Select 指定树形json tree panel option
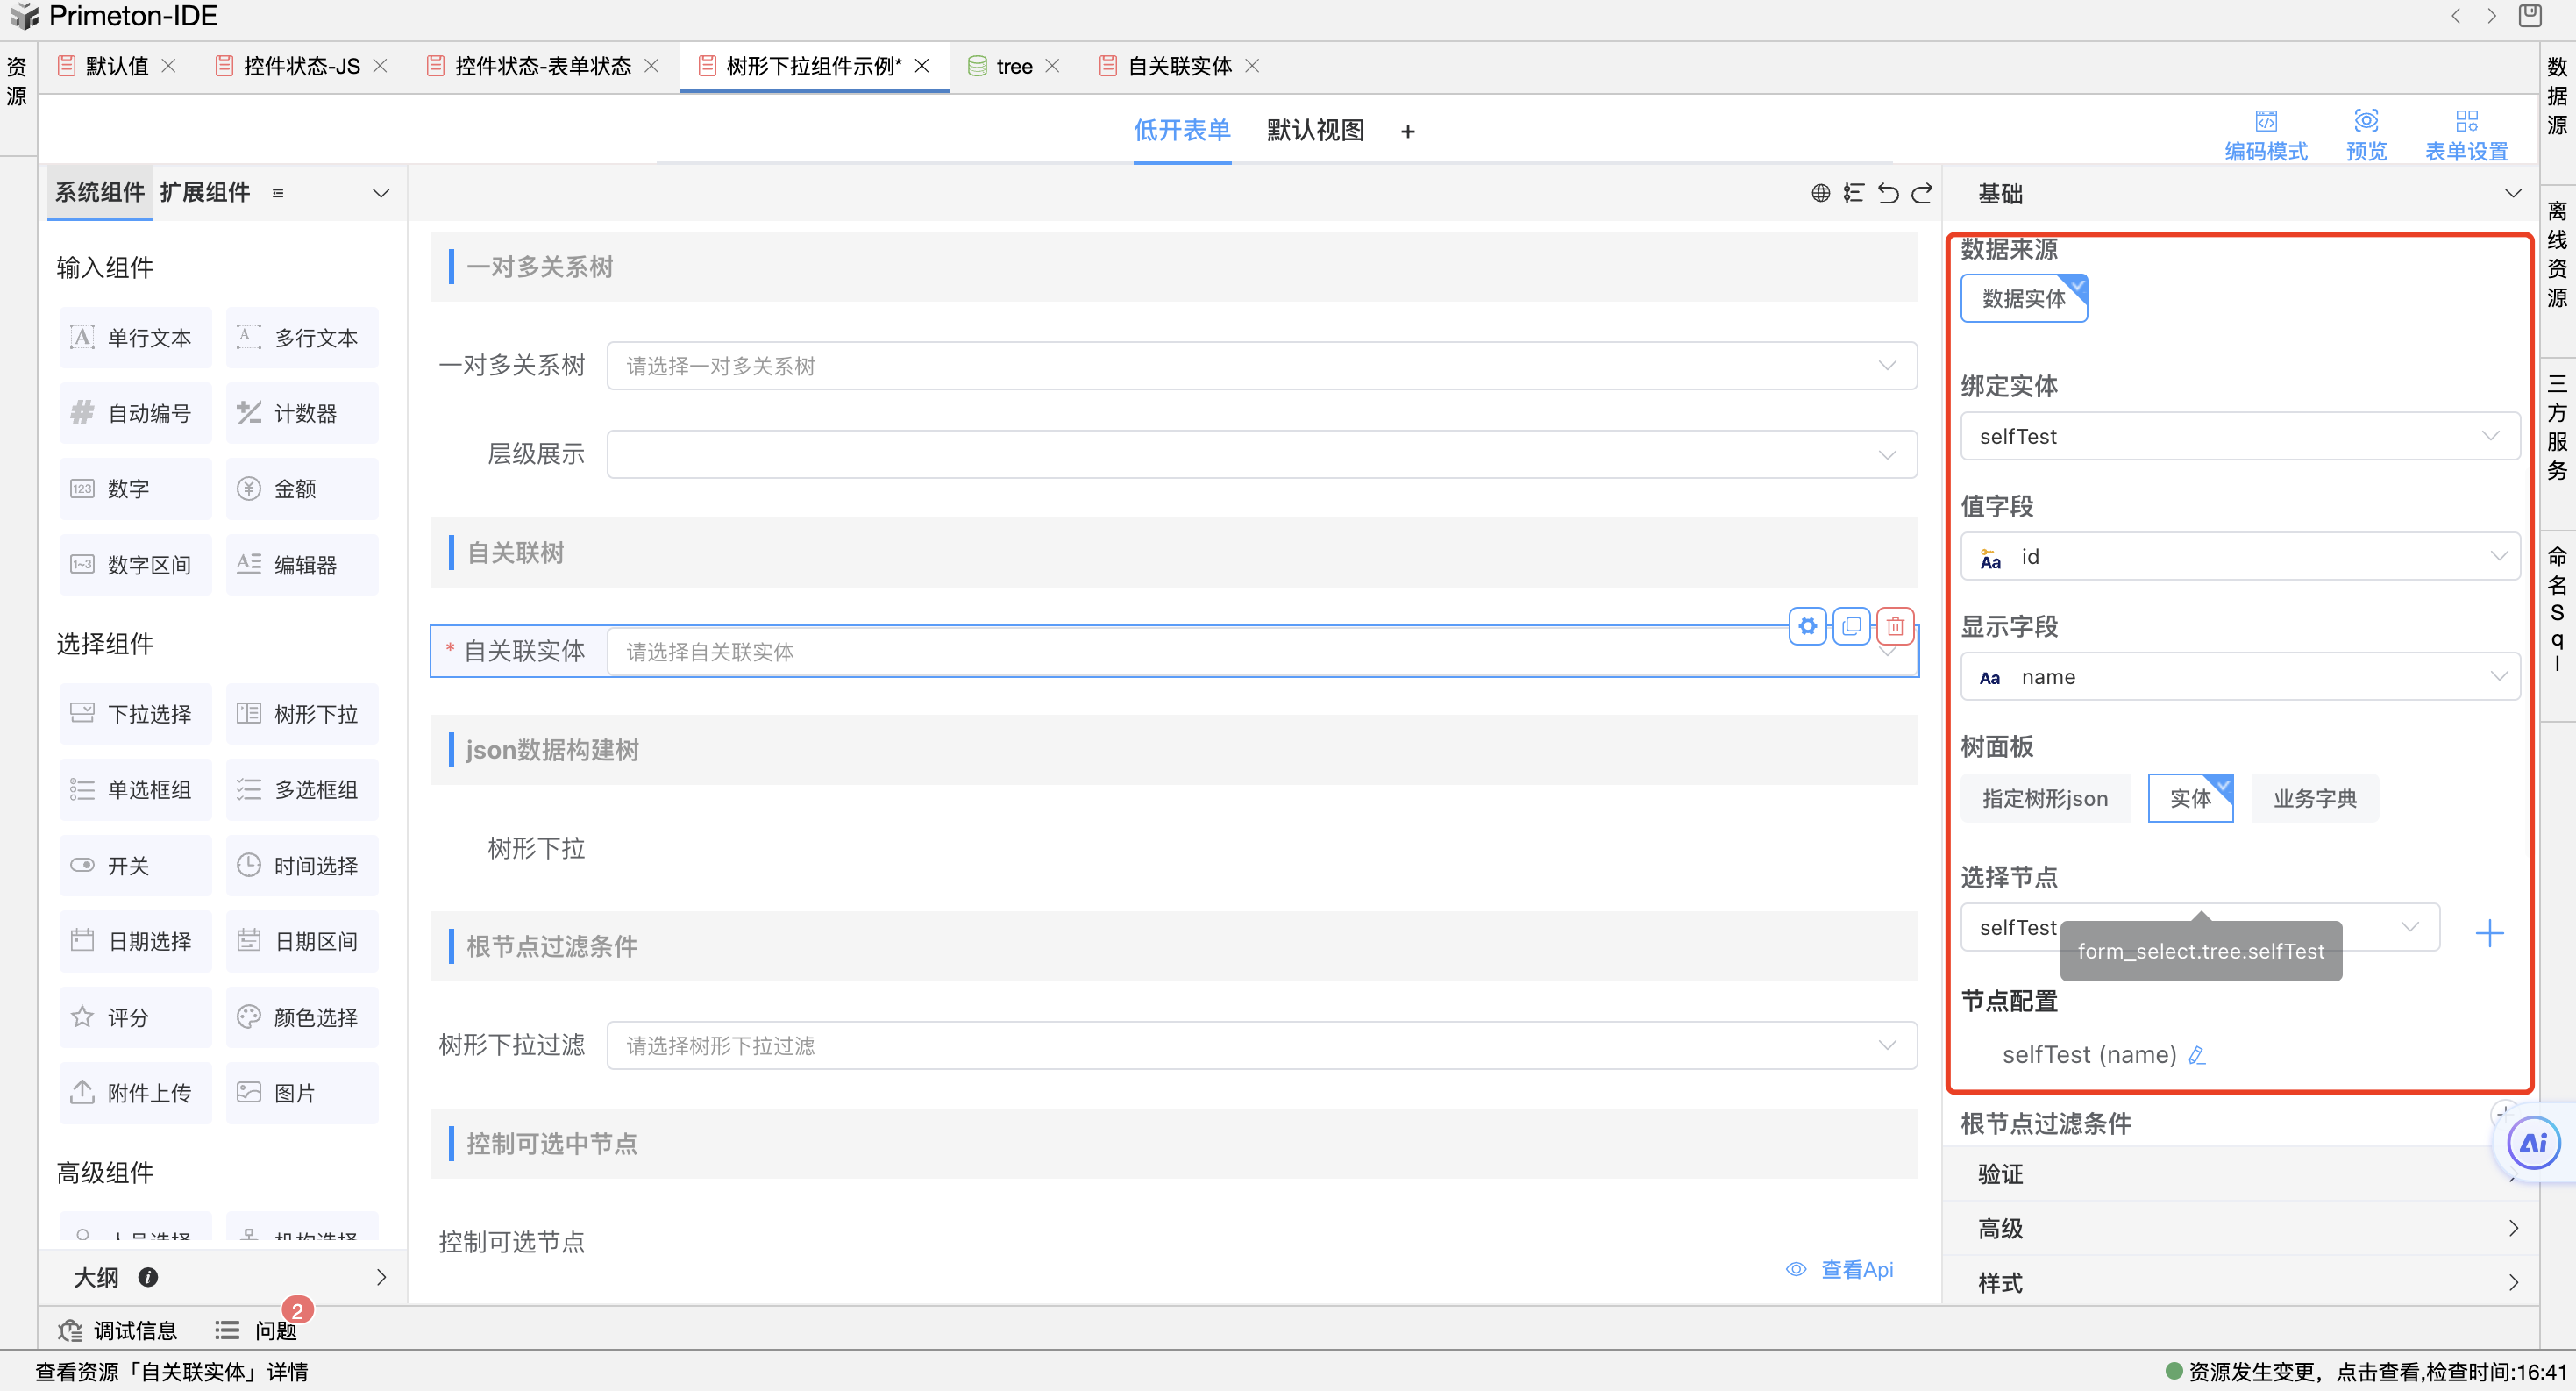This screenshot has height=1391, width=2576. pos(2044,798)
